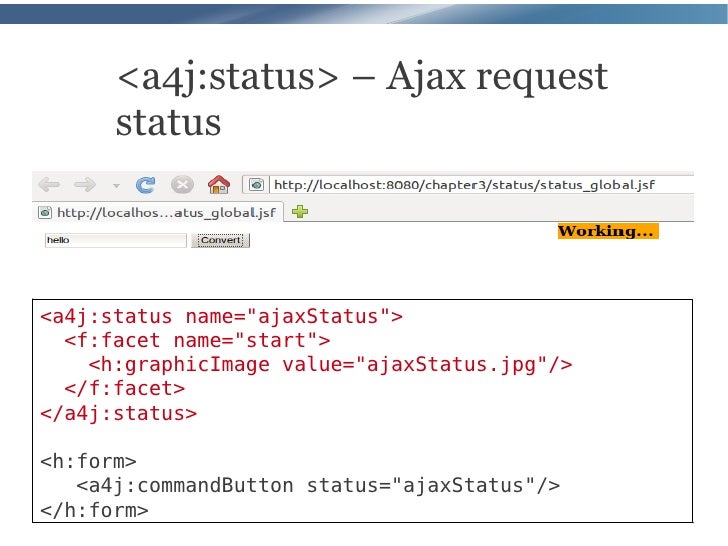Click the h:graphicImage value="ajaxStatus.jpg" line

point(331,365)
